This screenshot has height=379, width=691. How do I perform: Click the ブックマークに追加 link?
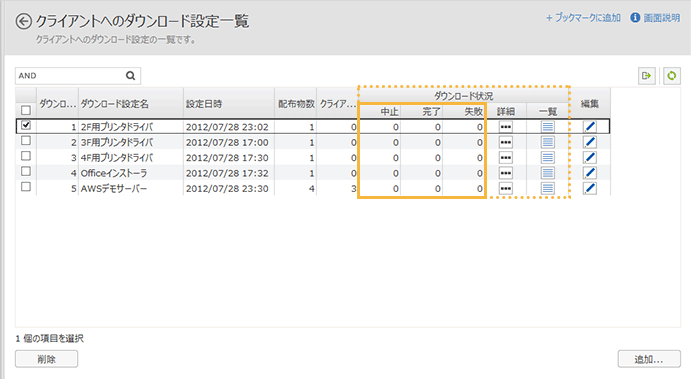[583, 18]
